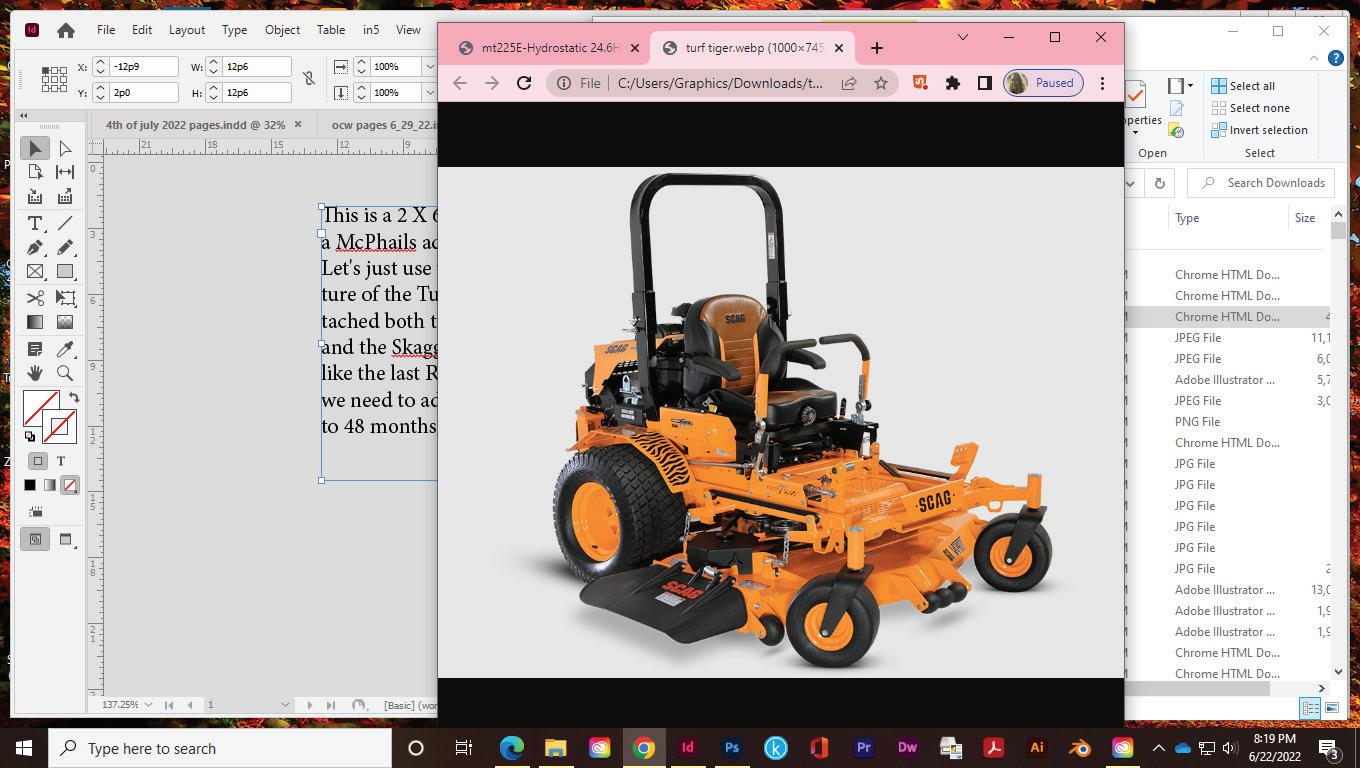Open the zoom level dropdown showing 137.25%

(x=149, y=705)
